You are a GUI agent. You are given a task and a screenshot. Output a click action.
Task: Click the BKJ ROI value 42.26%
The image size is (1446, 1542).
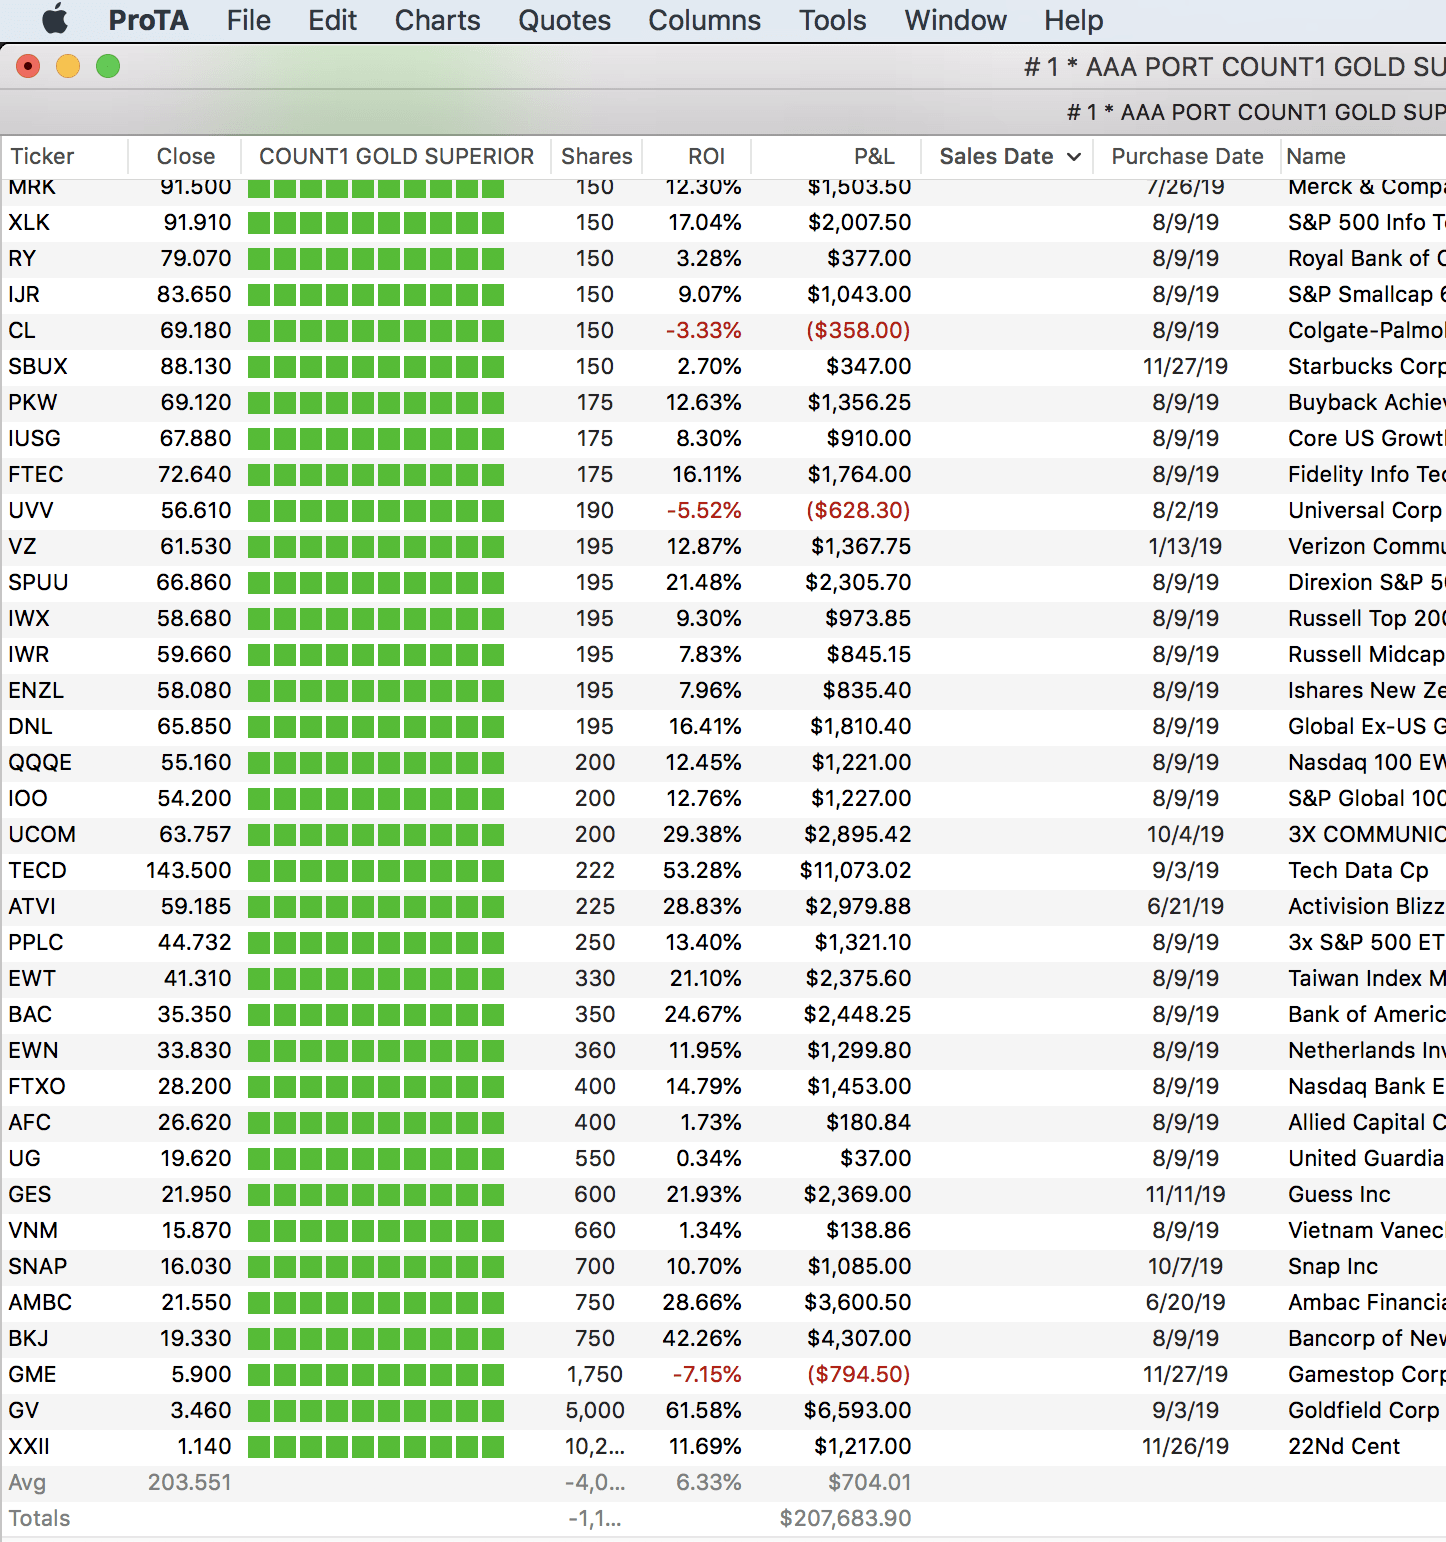tap(702, 1338)
